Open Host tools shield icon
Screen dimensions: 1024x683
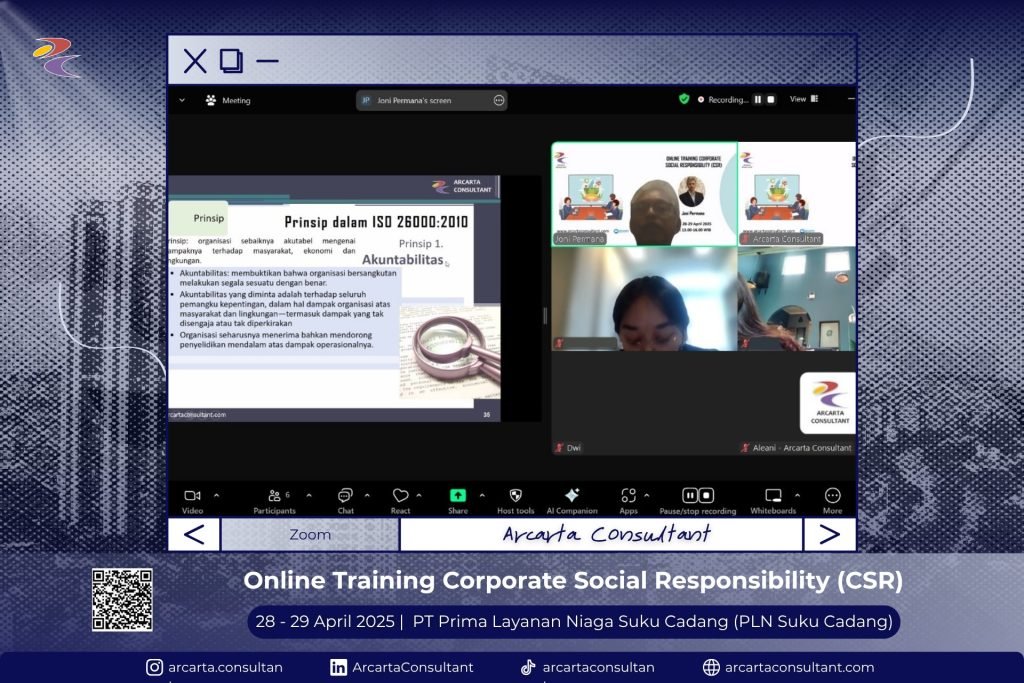click(516, 496)
